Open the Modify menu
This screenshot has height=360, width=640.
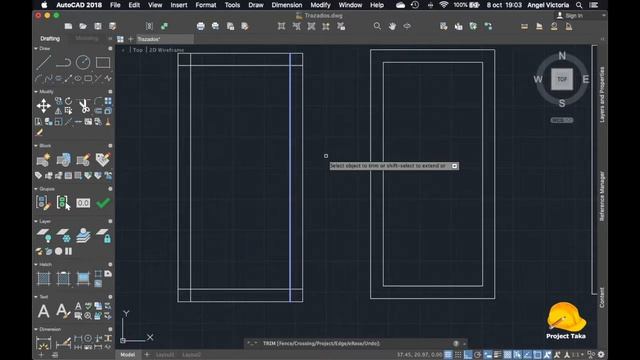coord(320,5)
